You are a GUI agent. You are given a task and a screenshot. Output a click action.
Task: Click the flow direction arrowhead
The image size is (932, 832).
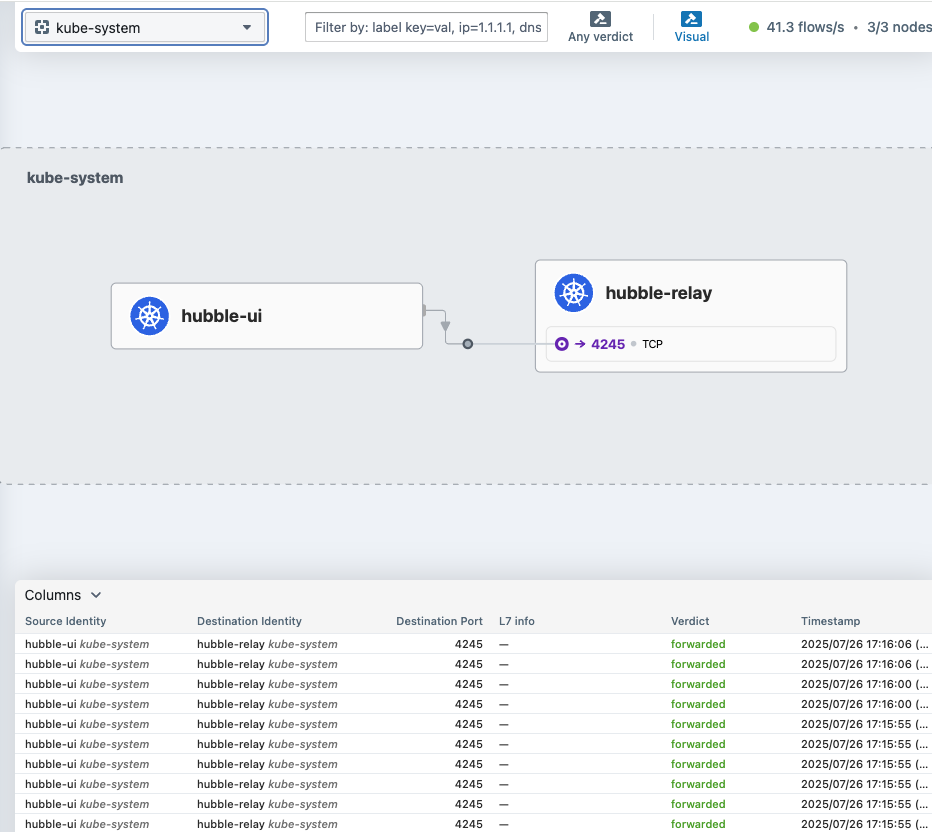(445, 326)
